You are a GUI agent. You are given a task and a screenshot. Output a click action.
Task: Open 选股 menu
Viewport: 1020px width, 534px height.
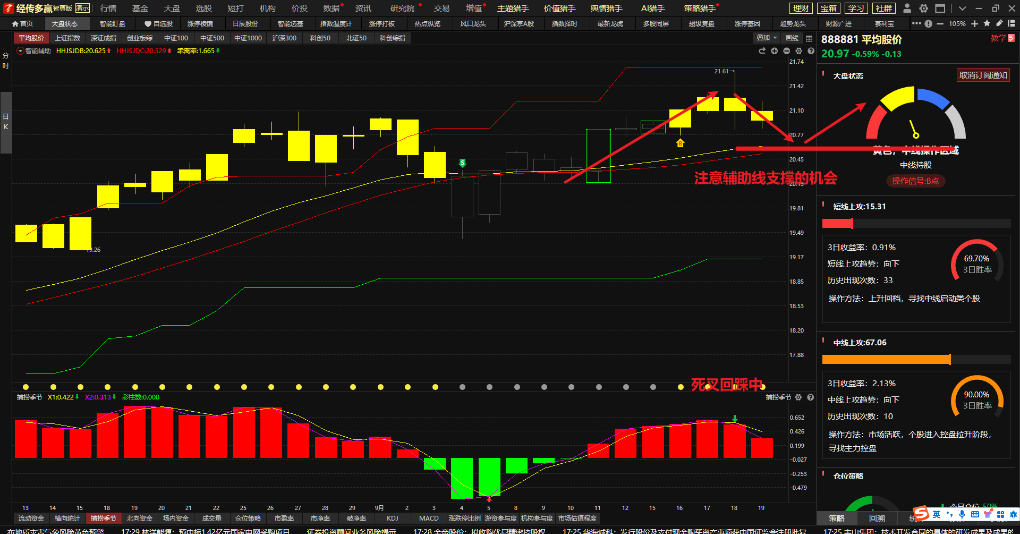(204, 8)
